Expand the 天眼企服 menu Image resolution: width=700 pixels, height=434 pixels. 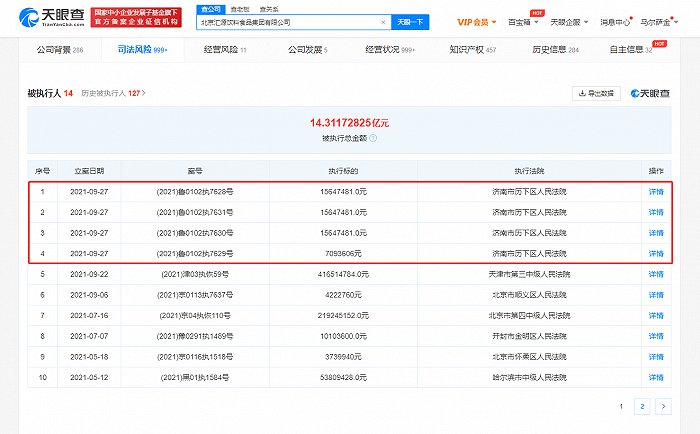(x=569, y=22)
